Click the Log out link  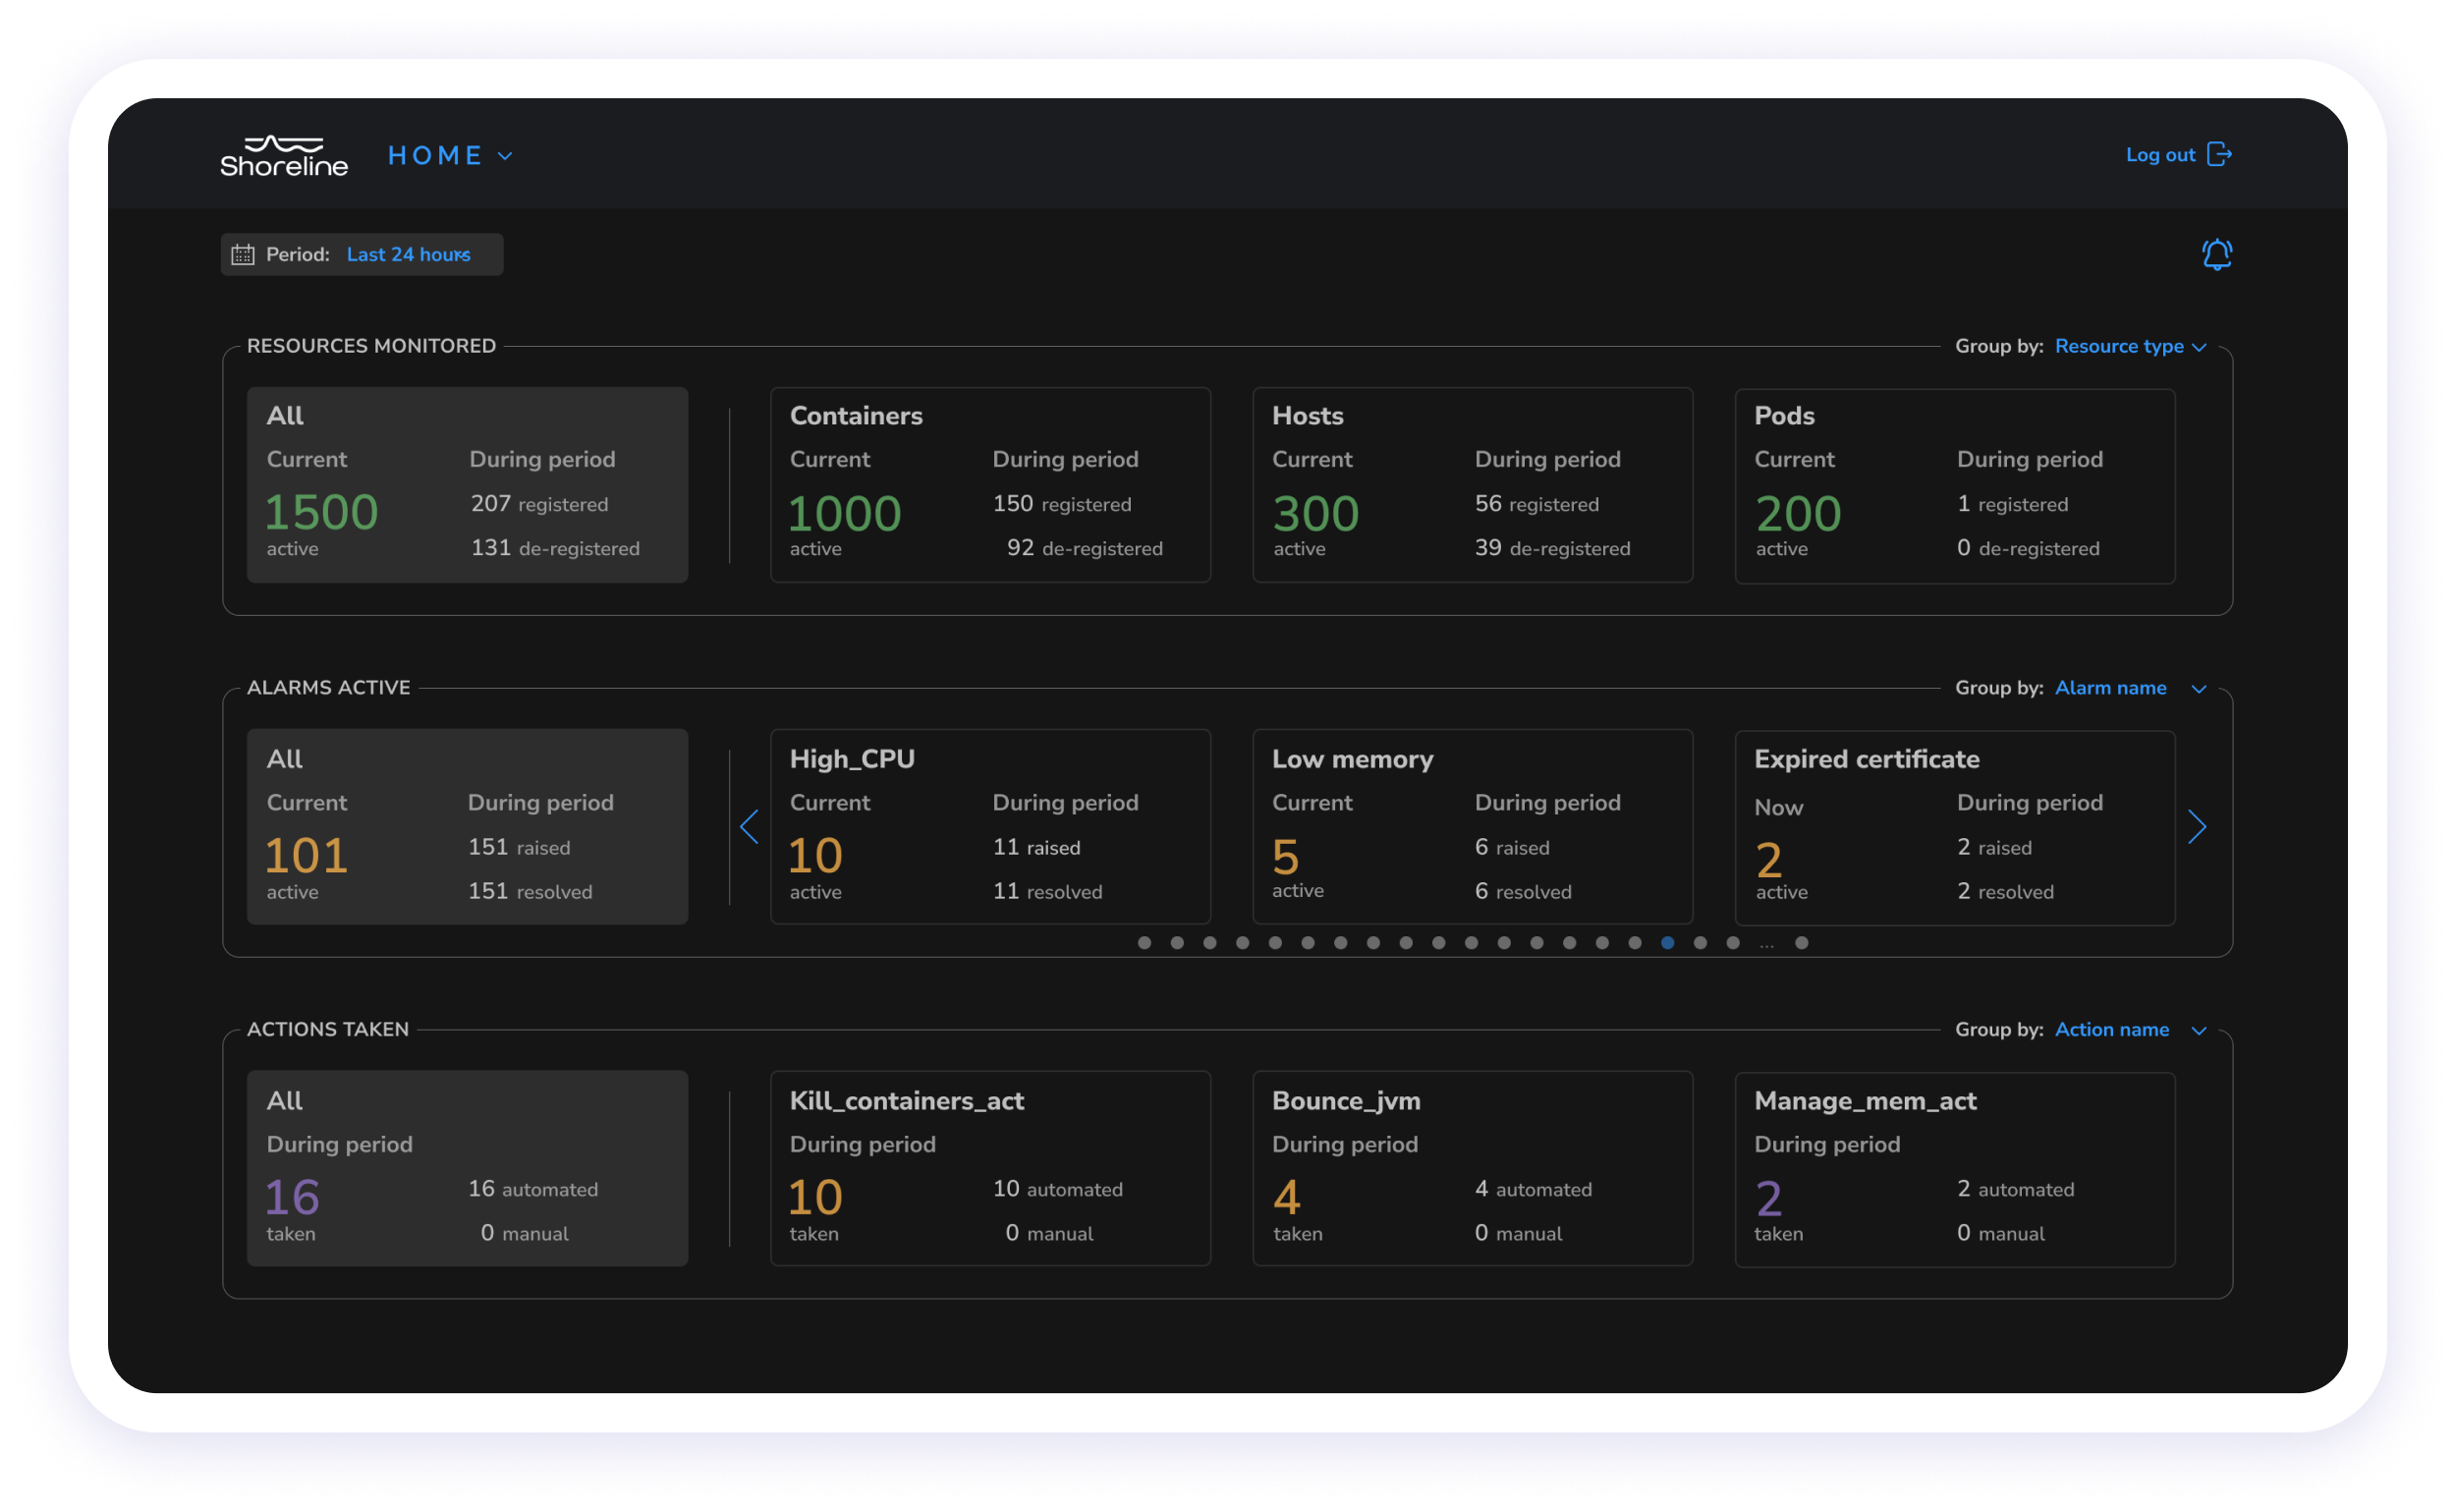coord(2160,155)
